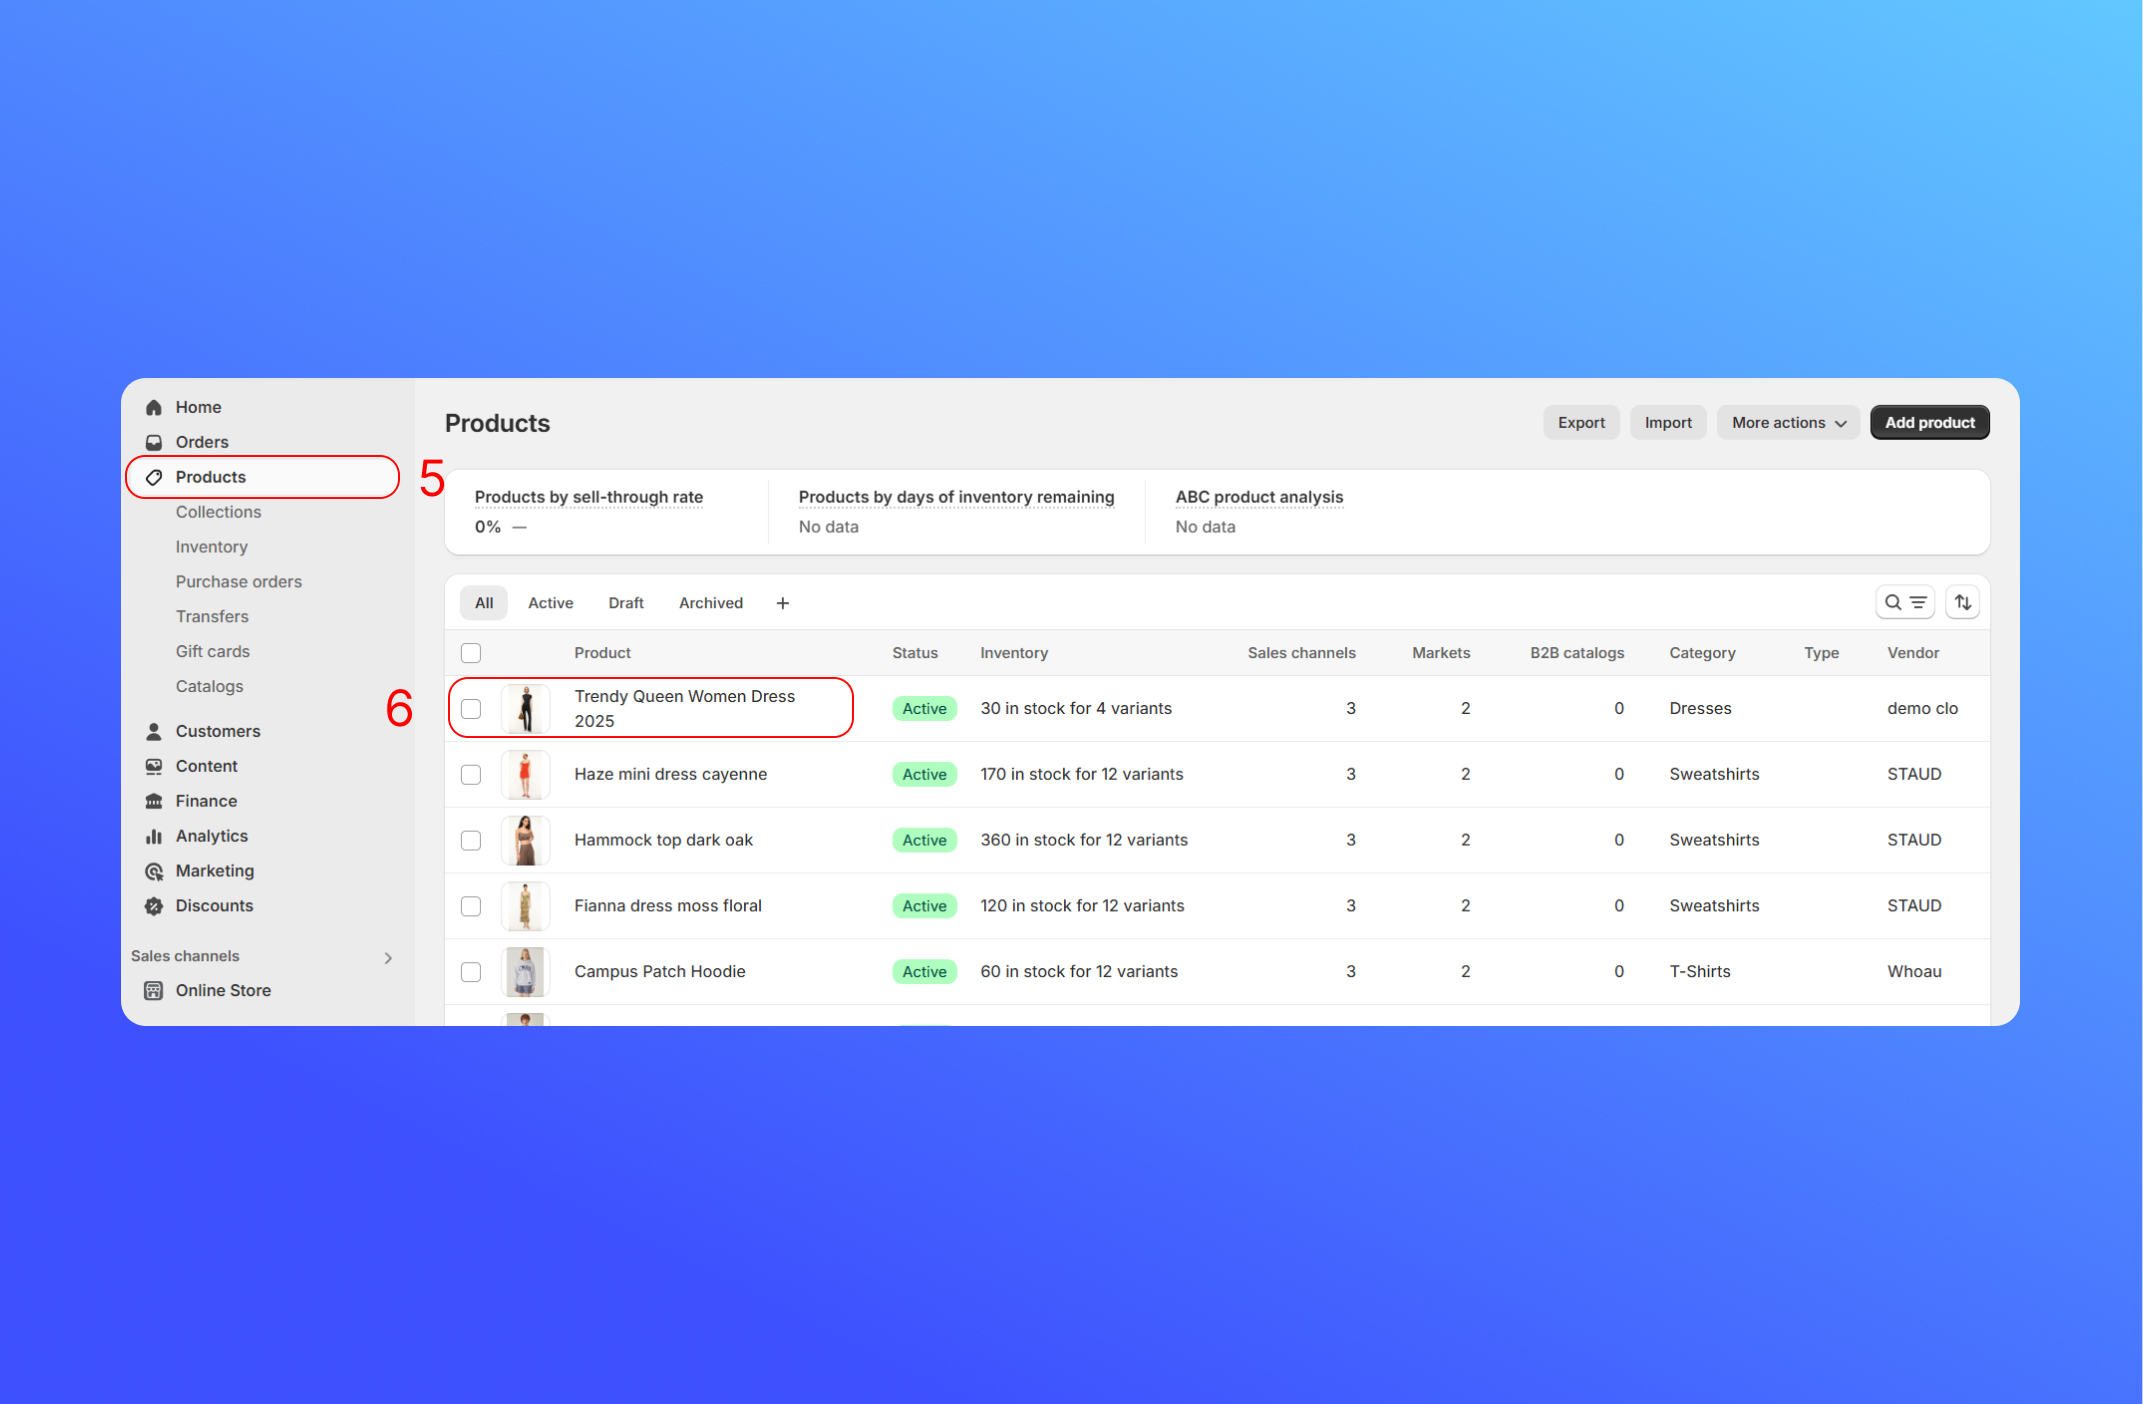Expand the More actions dropdown
2143x1404 pixels.
tap(1788, 423)
